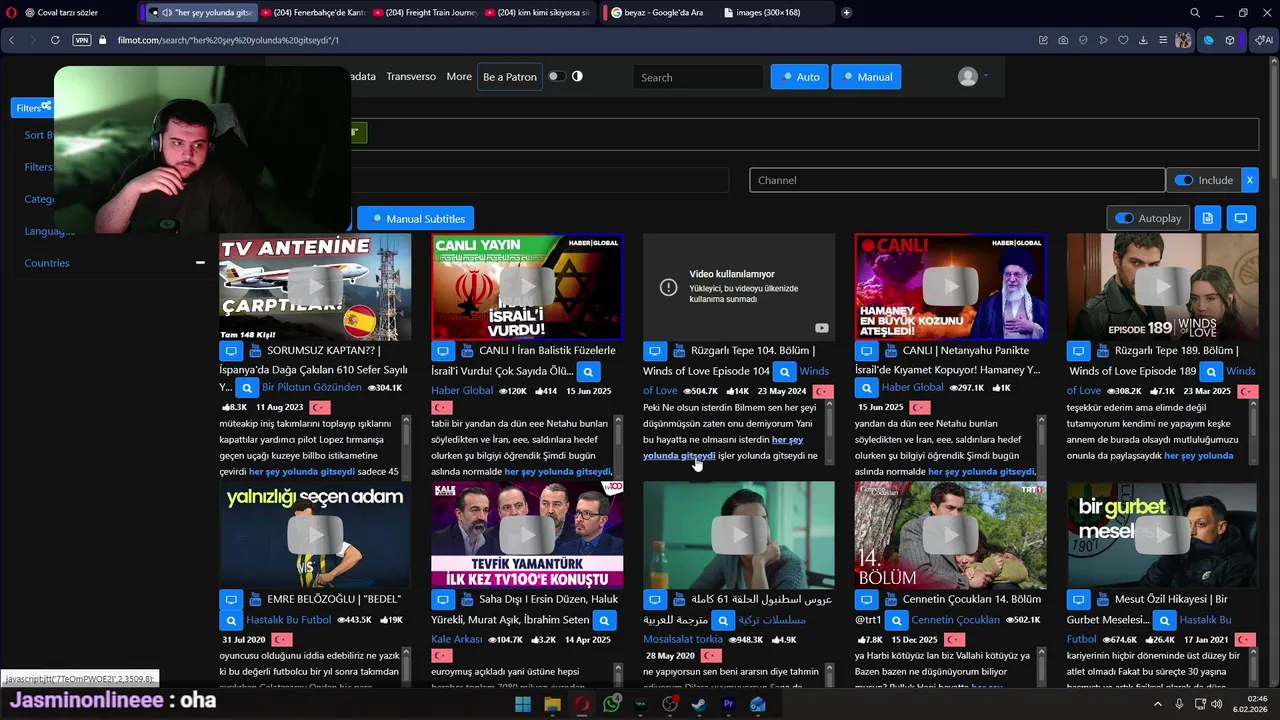Click the subtitle file icon next to Autoplay
This screenshot has height=720, width=1280.
click(1208, 218)
